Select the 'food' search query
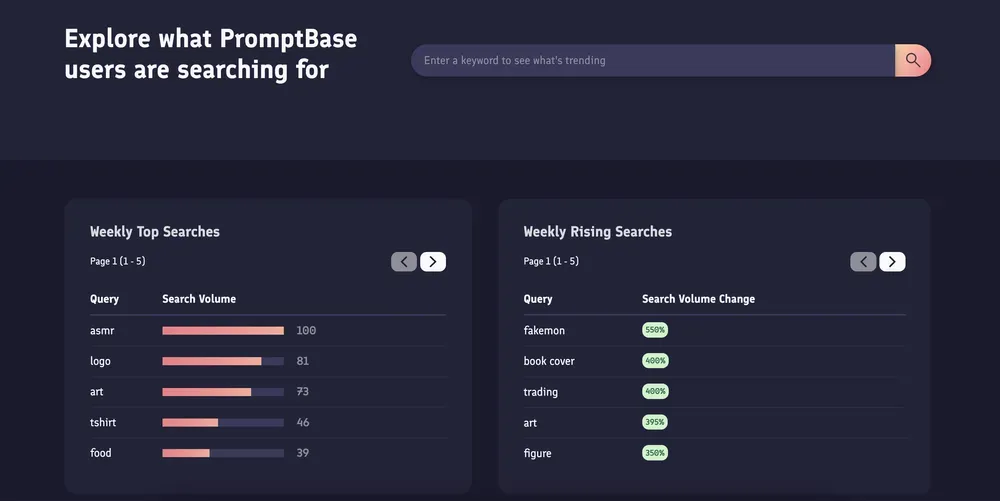 (101, 453)
